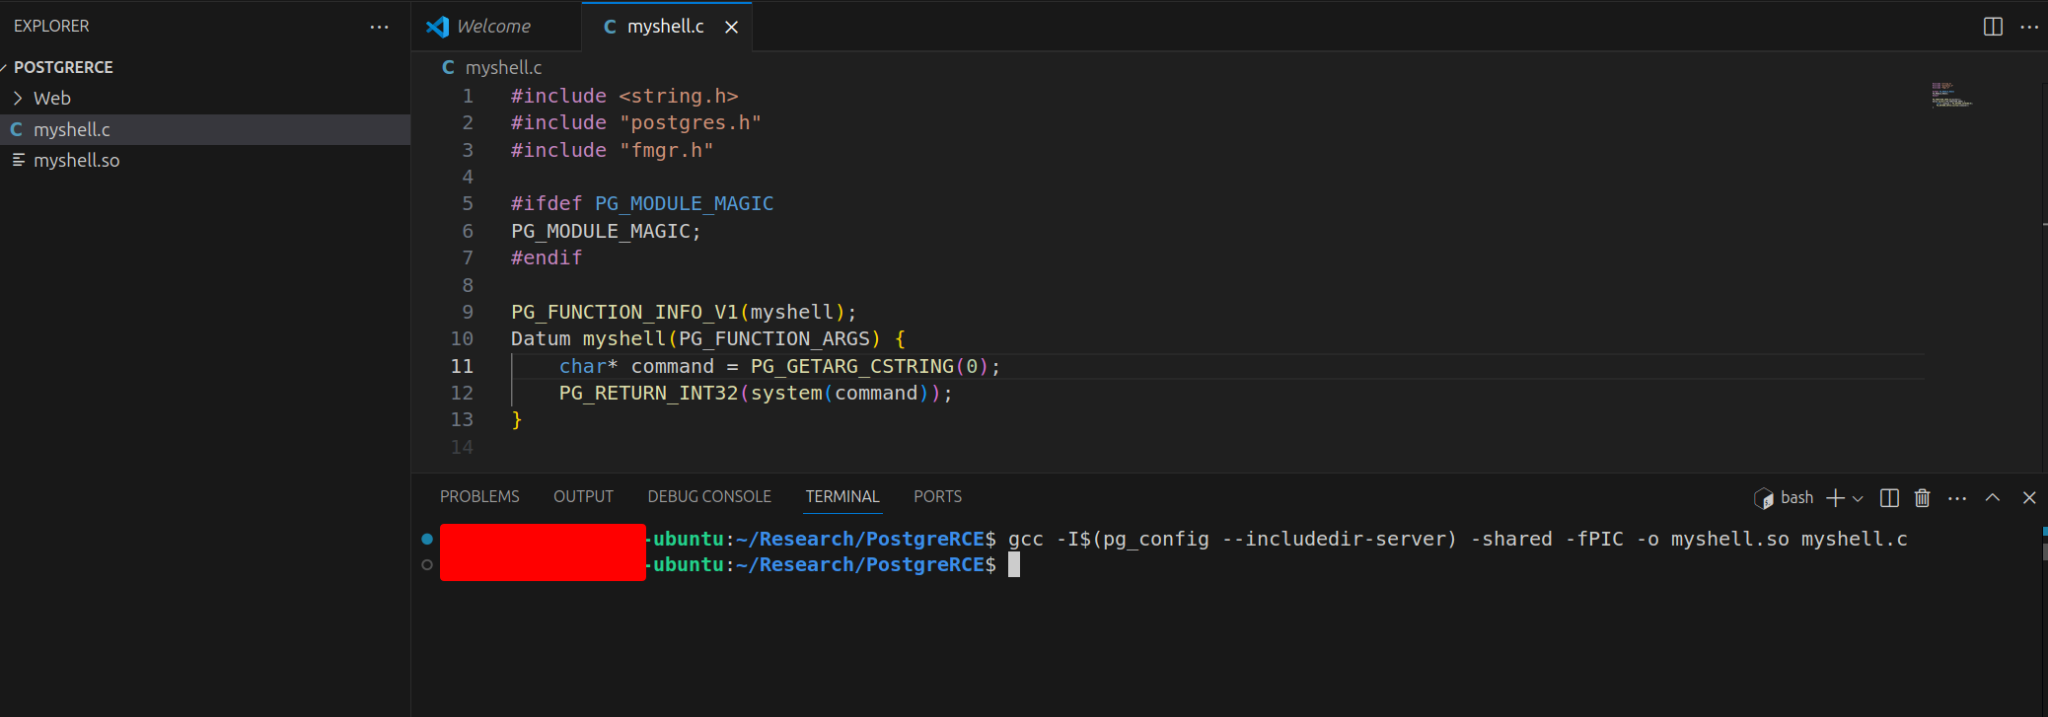Screen dimensions: 2048x717
Task: Click the C icon beside myshell.c in Explorer
Action: click(17, 129)
